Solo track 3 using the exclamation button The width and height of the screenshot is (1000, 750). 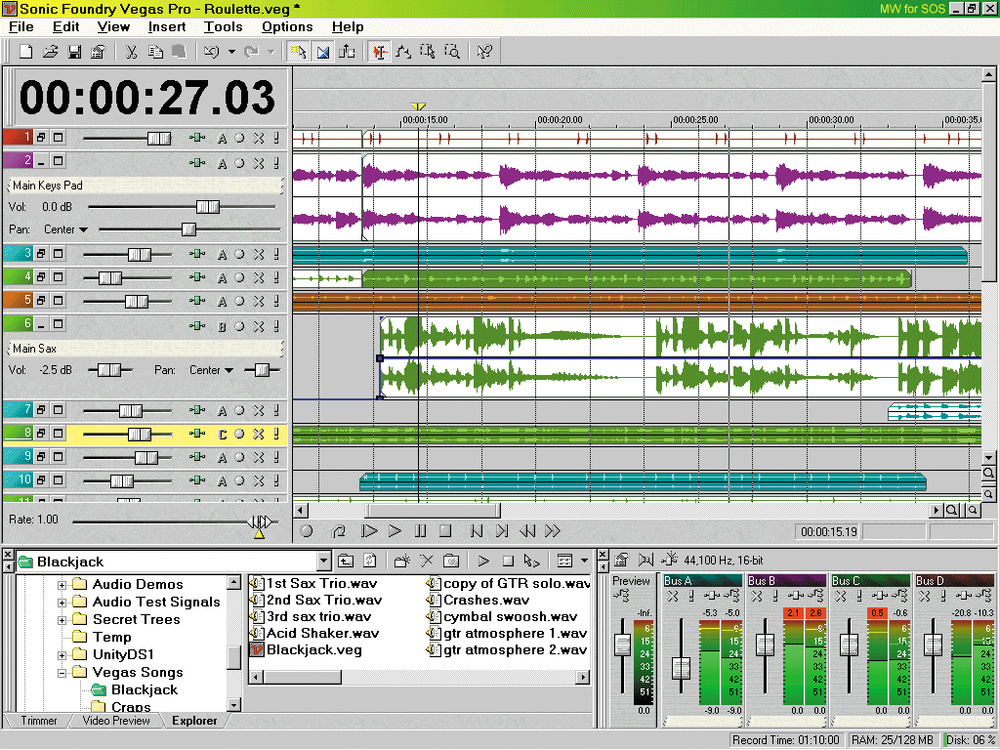(276, 254)
